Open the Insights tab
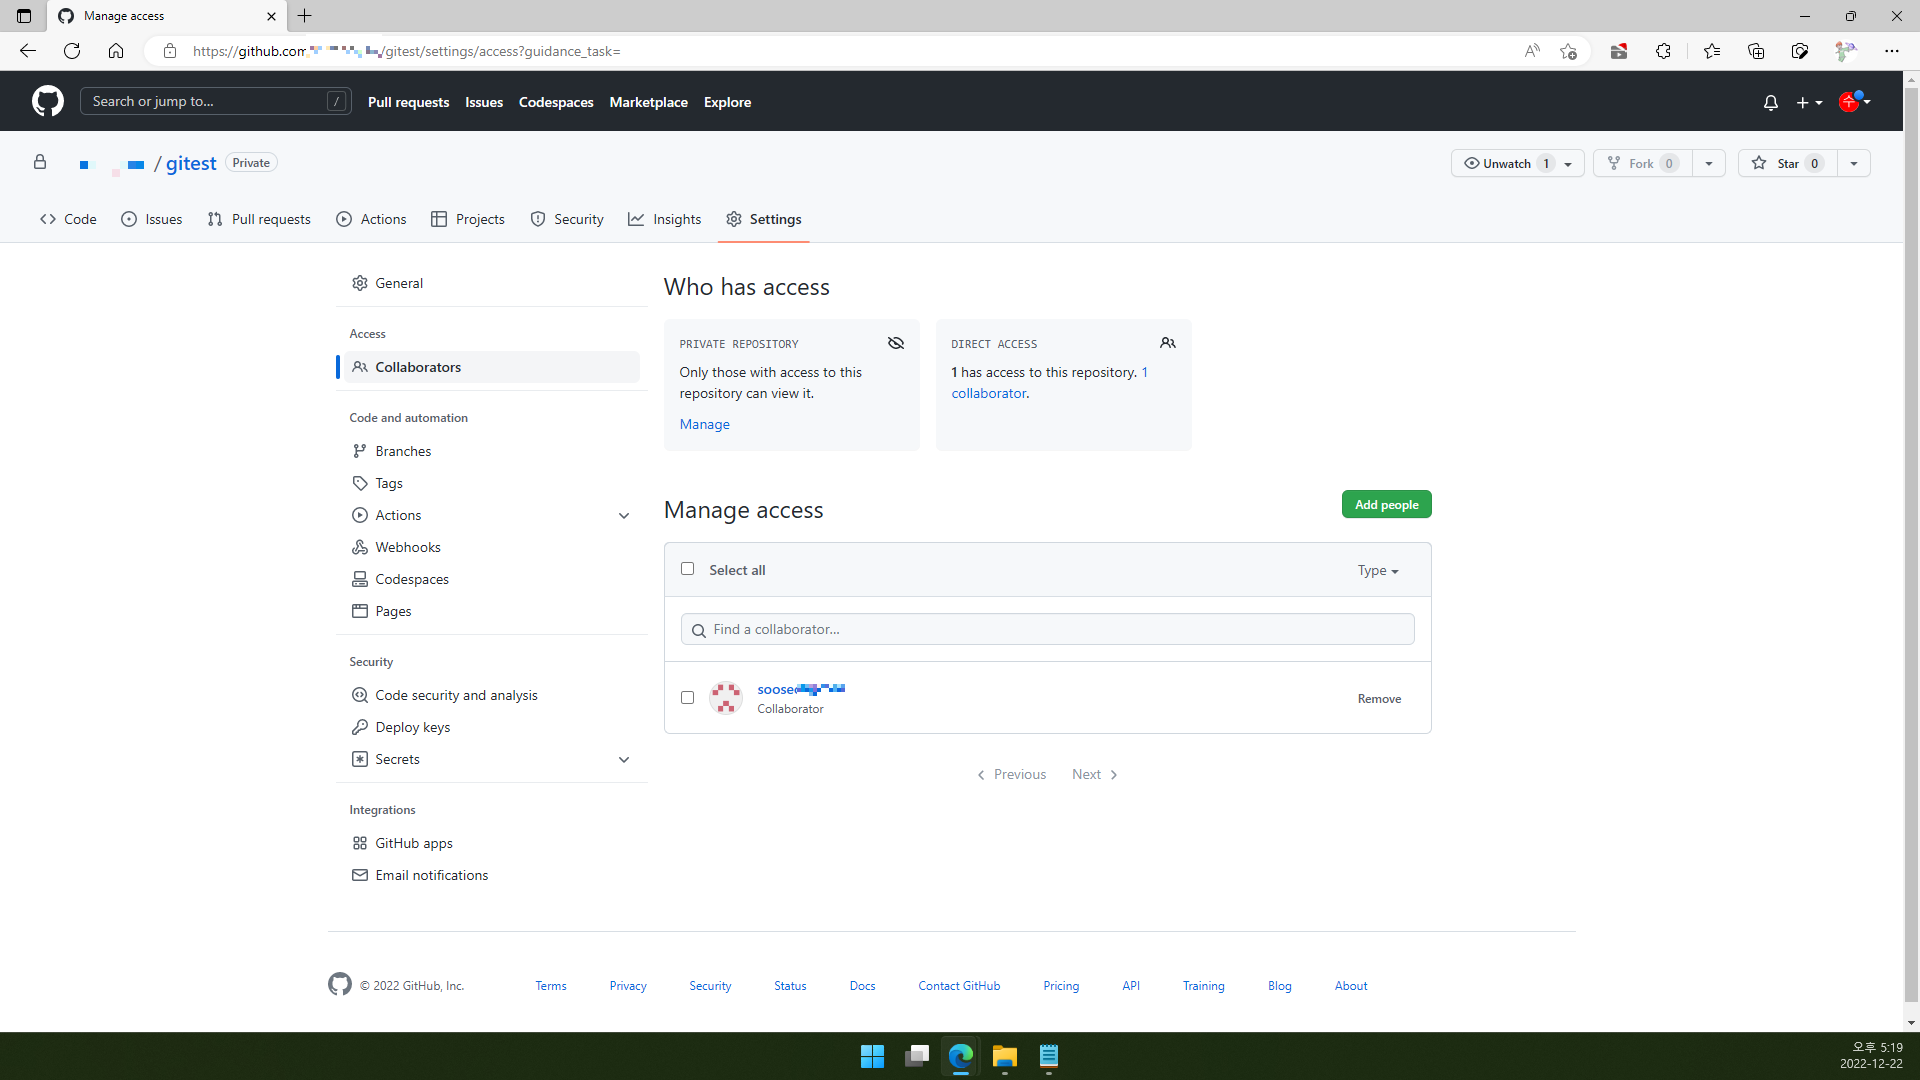1920x1080 pixels. (x=665, y=219)
